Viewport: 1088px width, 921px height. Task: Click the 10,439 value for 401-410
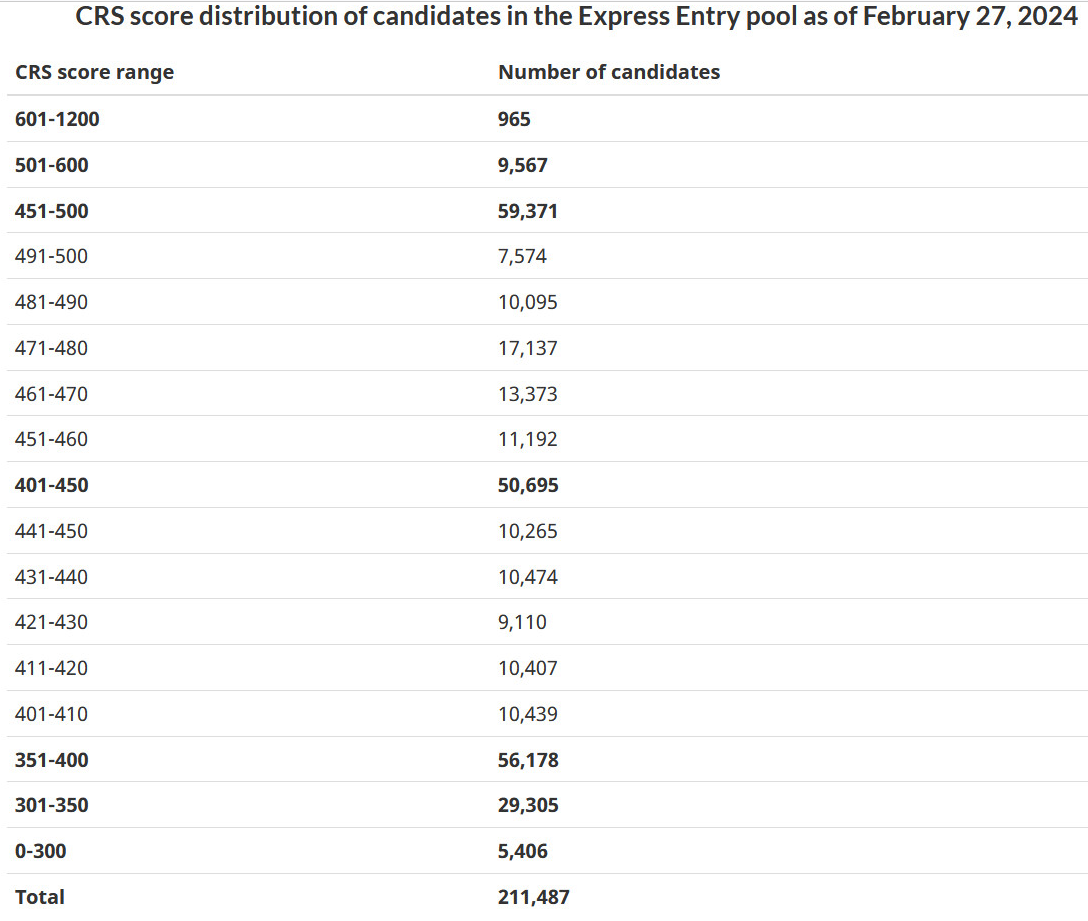pyautogui.click(x=527, y=713)
